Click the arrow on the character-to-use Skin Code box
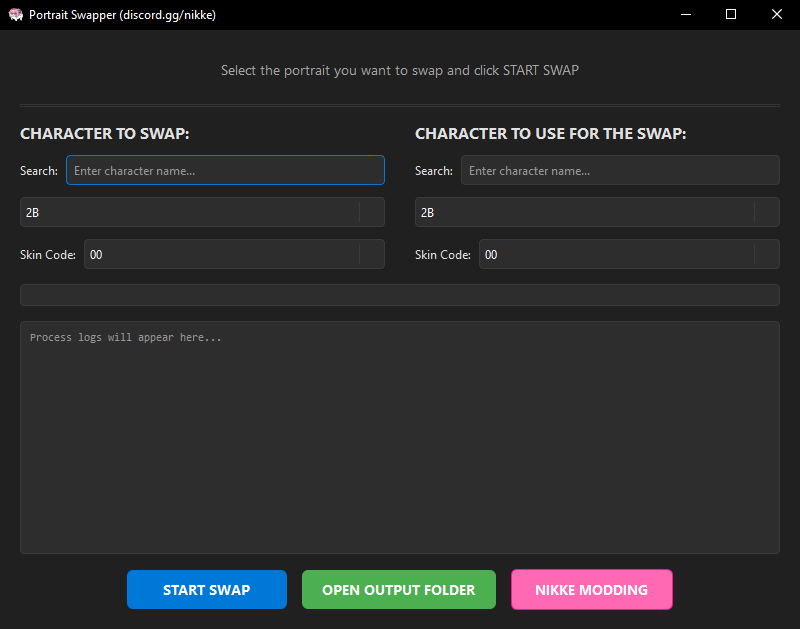The image size is (800, 629). click(x=766, y=254)
